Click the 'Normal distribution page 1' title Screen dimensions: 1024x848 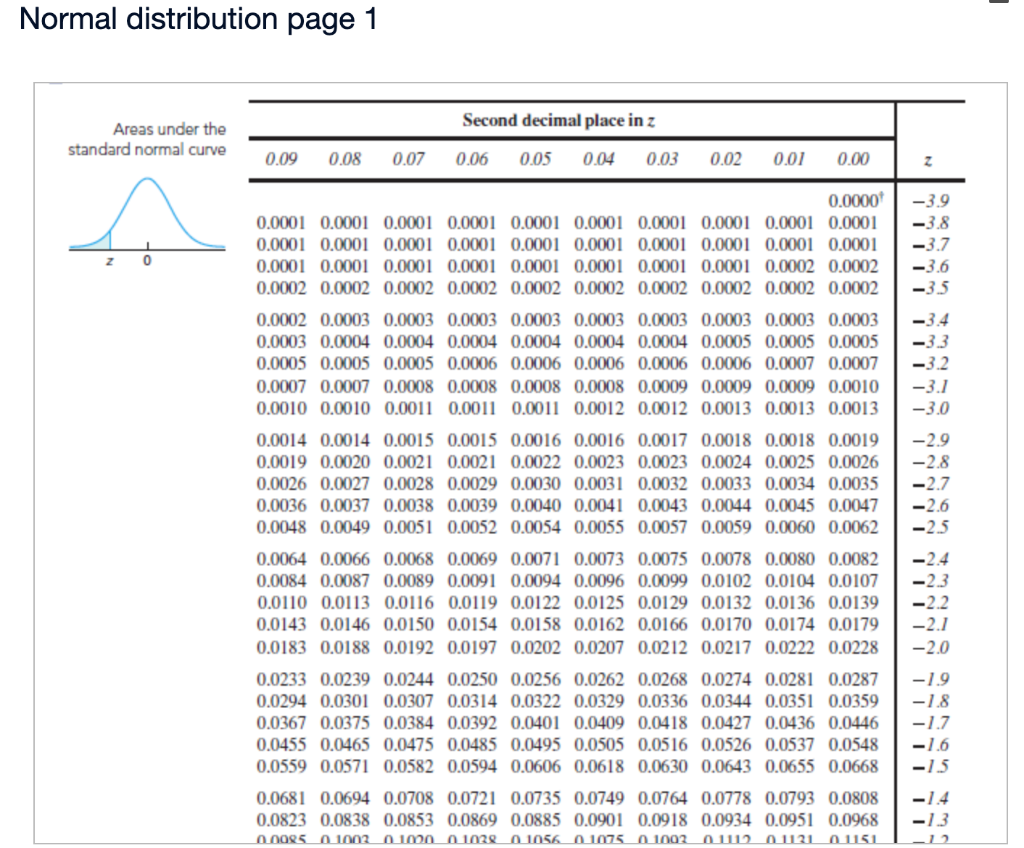click(x=199, y=19)
